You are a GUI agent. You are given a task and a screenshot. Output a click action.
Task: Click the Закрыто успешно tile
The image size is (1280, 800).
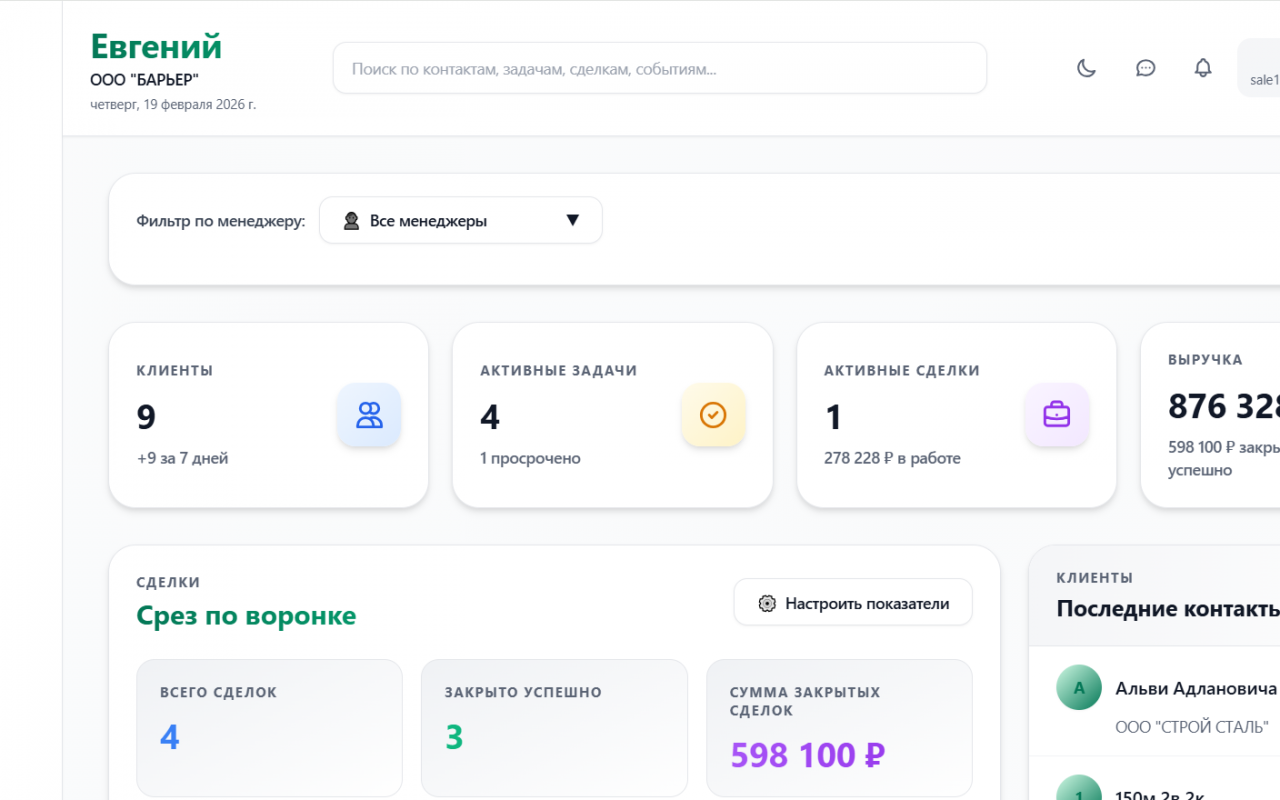click(554, 728)
